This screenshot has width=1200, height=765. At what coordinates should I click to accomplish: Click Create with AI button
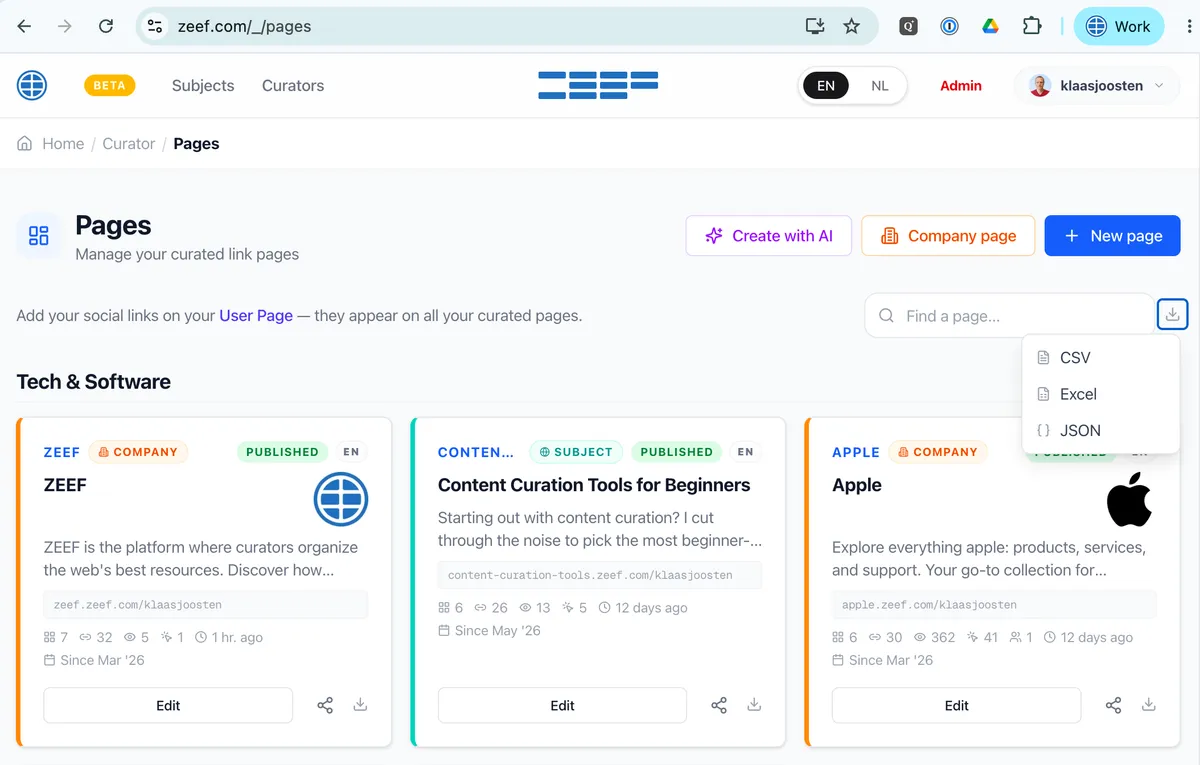click(x=769, y=236)
